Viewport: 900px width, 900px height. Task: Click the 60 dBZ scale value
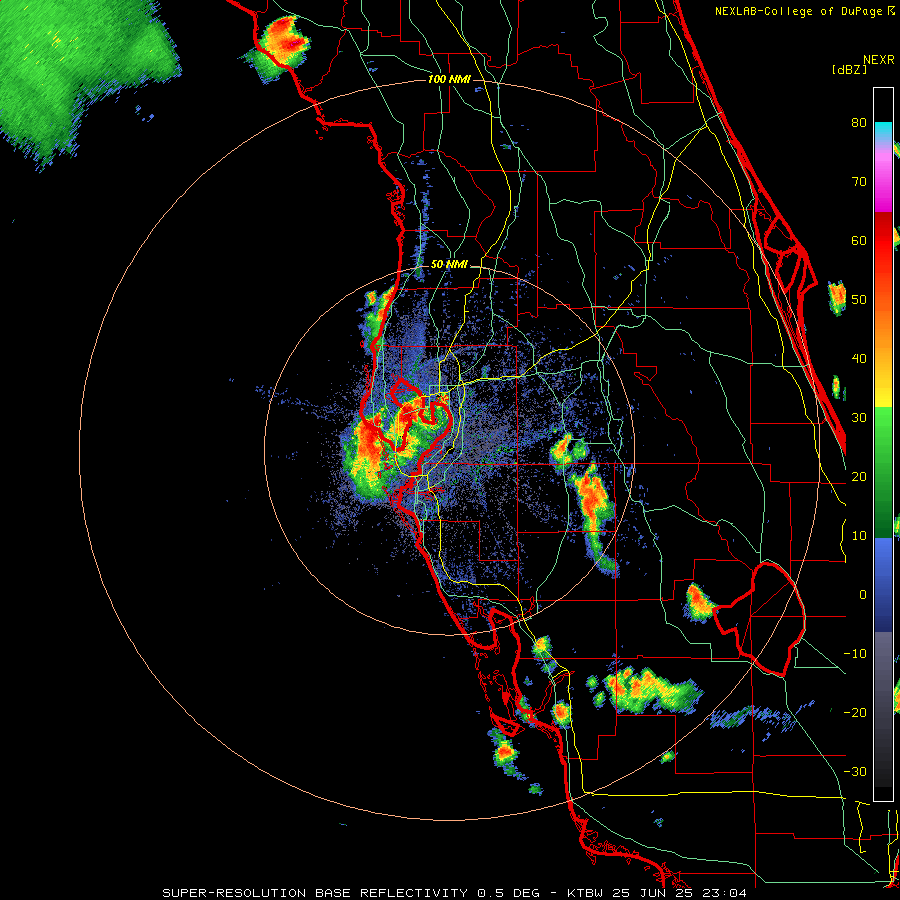859,240
